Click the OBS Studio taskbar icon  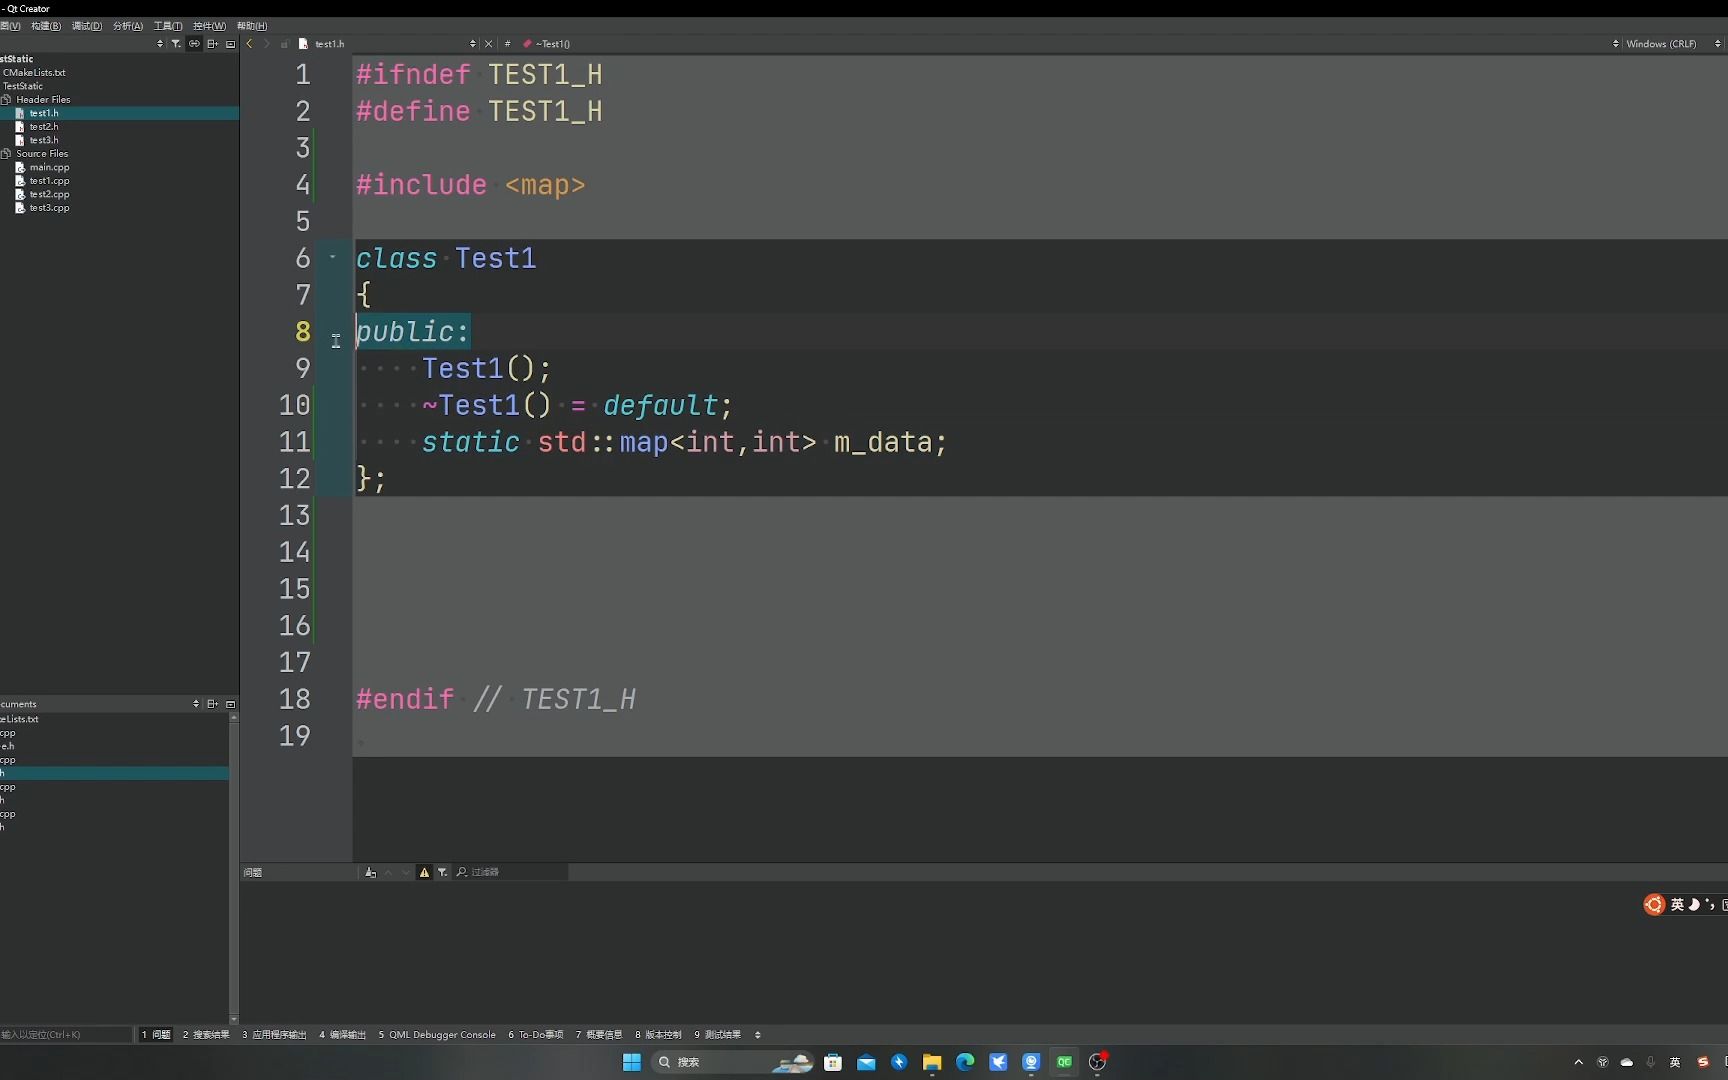(1098, 1062)
